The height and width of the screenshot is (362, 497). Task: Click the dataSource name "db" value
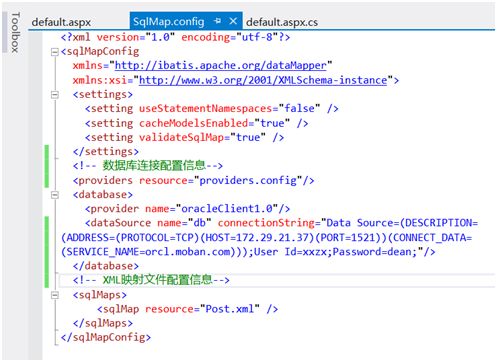click(200, 223)
